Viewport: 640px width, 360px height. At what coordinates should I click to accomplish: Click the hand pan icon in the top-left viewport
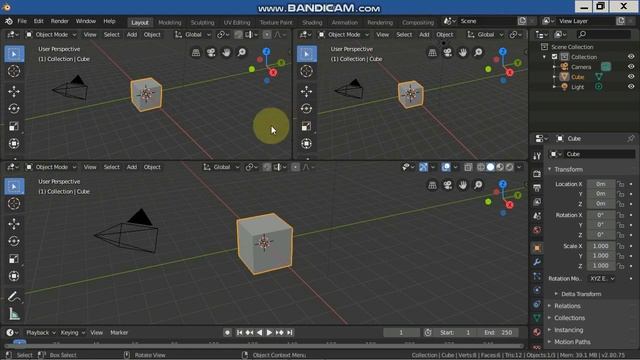226,52
